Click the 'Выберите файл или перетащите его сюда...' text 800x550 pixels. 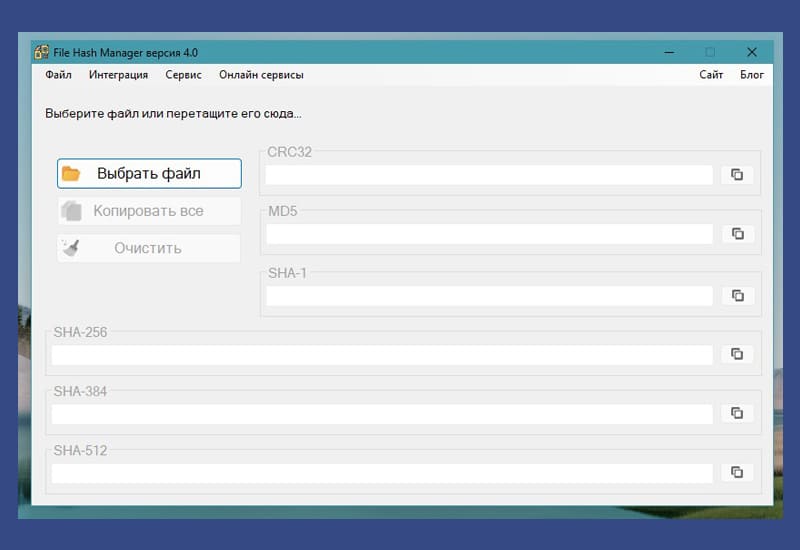[173, 113]
